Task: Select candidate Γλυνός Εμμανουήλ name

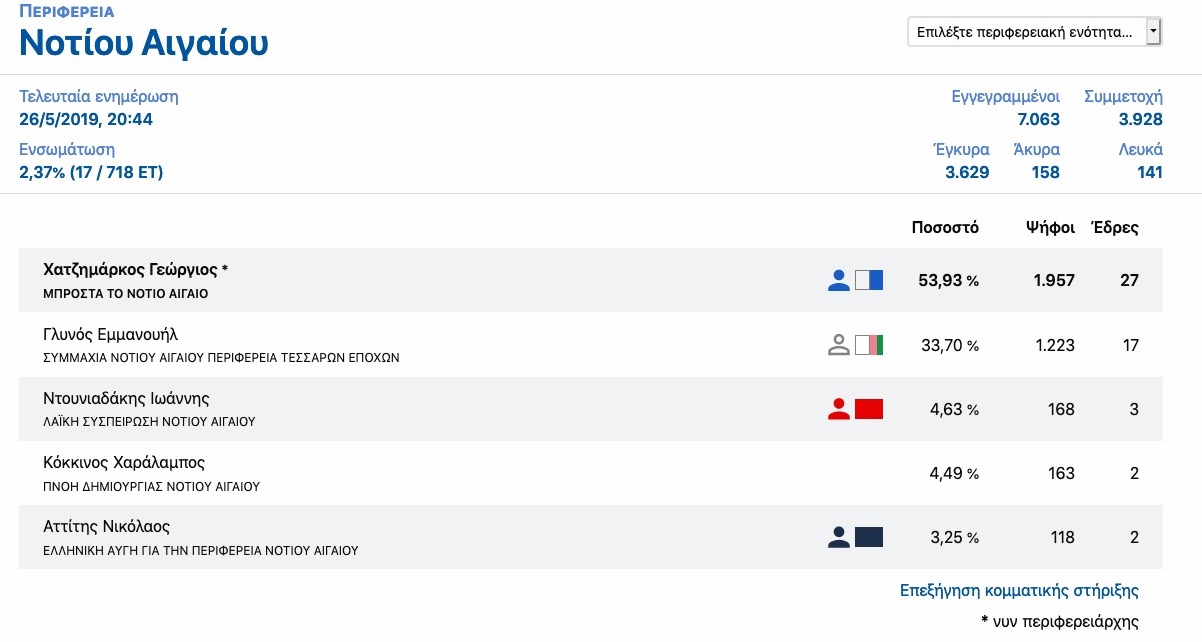Action: pyautogui.click(x=110, y=334)
